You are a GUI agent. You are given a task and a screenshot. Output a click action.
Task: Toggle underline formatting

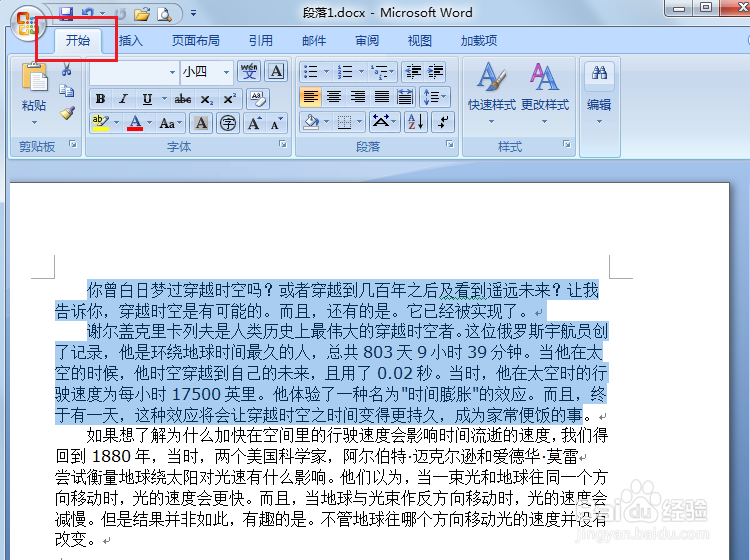[147, 99]
